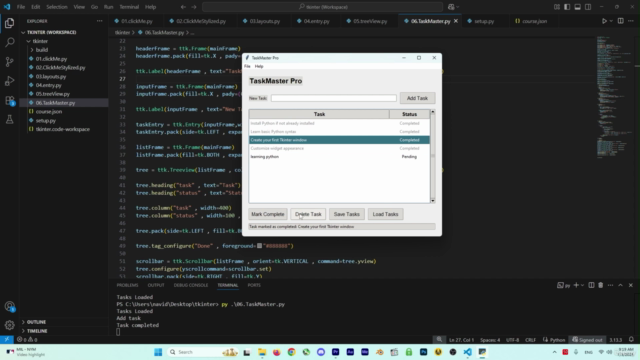Image resolution: width=640 pixels, height=360 pixels.
Task: Open the File menu in TaskMaster Pro
Action: coord(247,66)
